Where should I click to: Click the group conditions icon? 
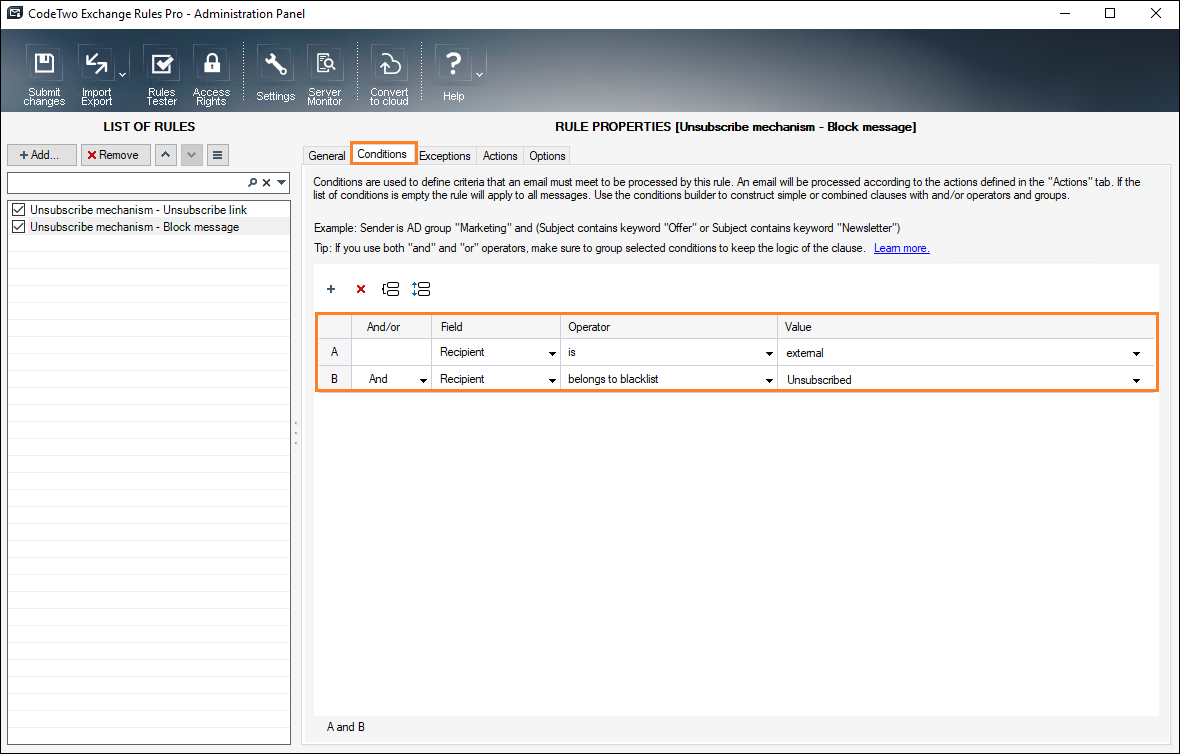(391, 289)
